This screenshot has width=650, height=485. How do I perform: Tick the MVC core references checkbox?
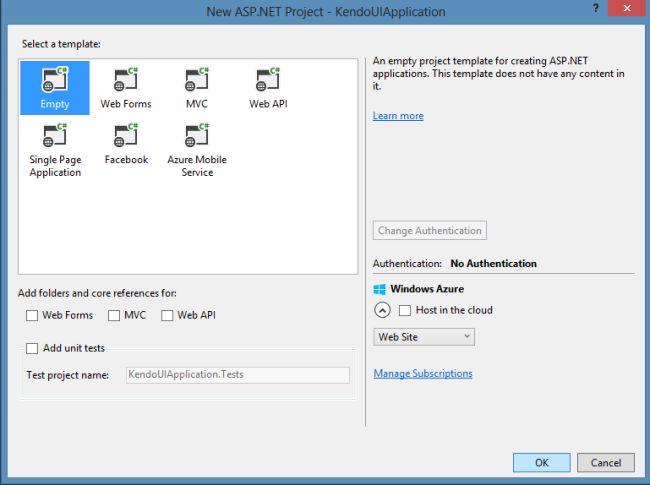click(x=114, y=315)
